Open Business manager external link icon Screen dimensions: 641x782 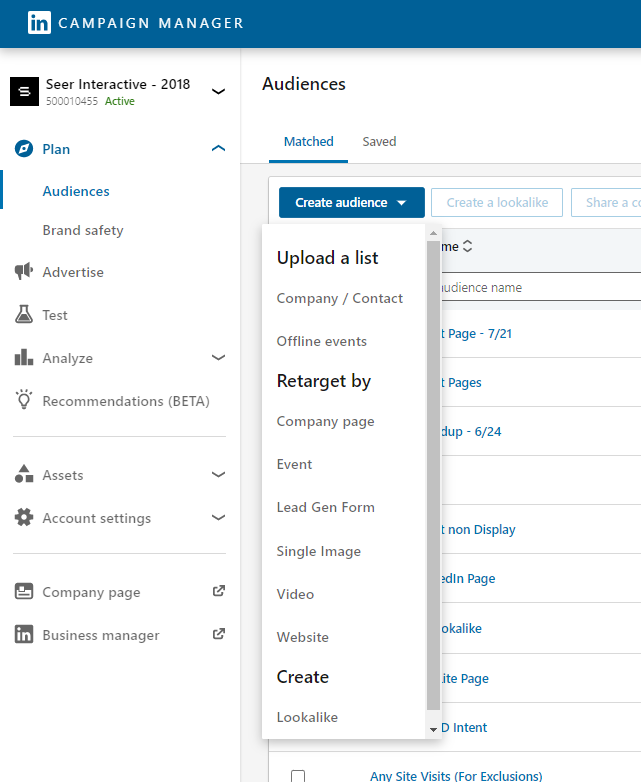coord(219,634)
